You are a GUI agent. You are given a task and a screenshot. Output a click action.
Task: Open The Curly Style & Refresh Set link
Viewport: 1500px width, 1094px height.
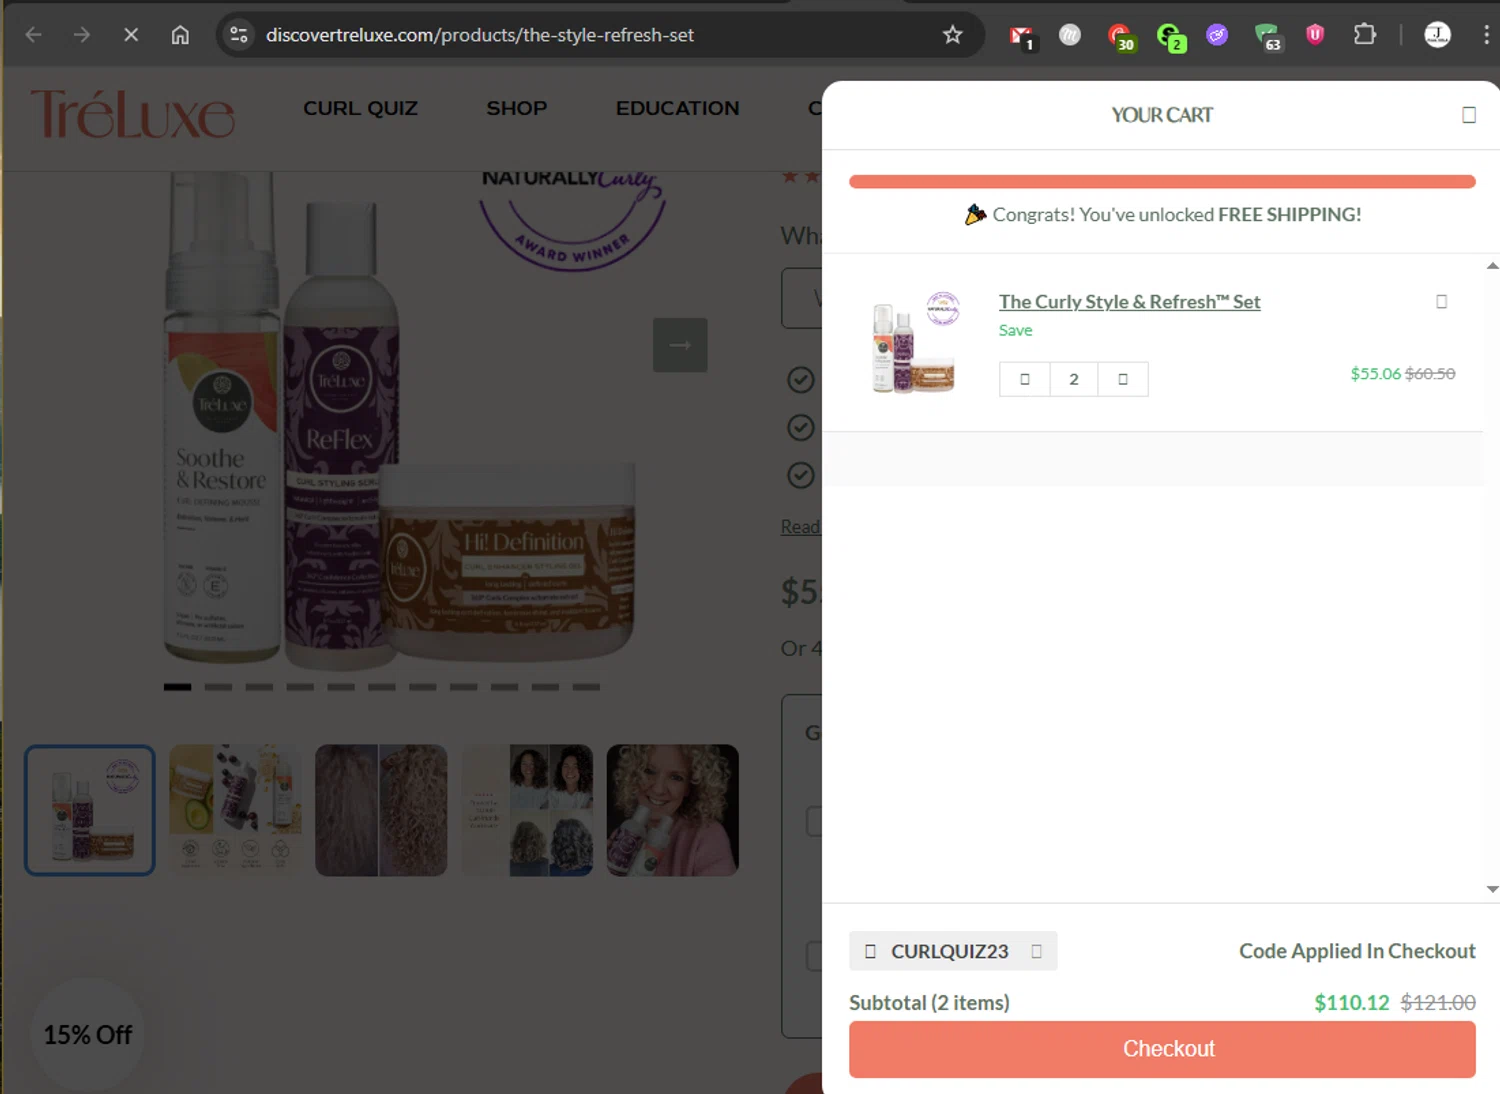[1129, 302]
